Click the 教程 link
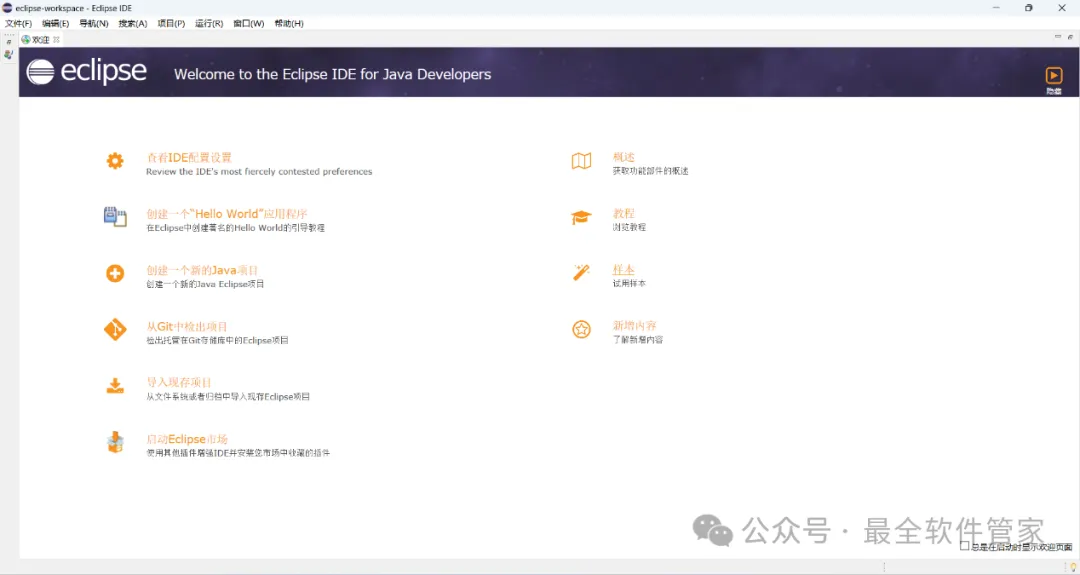Image resolution: width=1080 pixels, height=575 pixels. coord(623,213)
